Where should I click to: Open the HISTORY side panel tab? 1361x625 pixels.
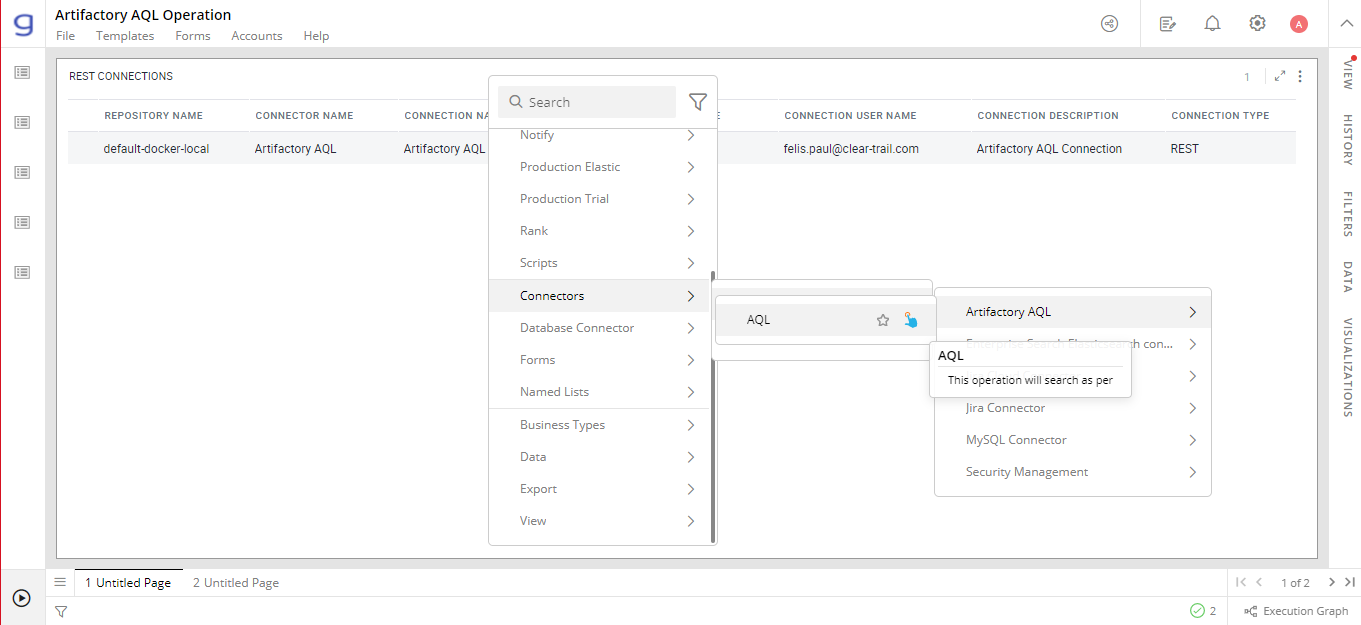pos(1347,139)
